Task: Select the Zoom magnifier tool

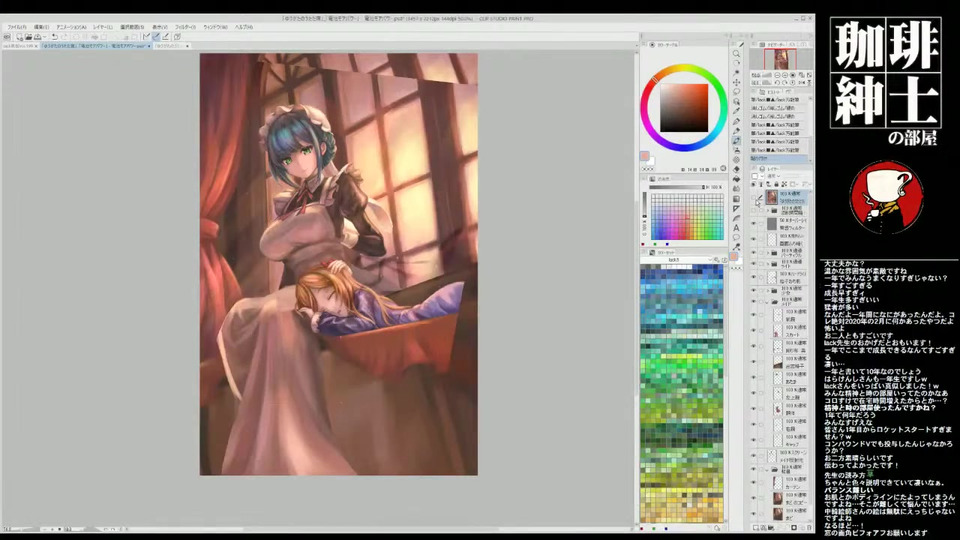Action: 737,53
